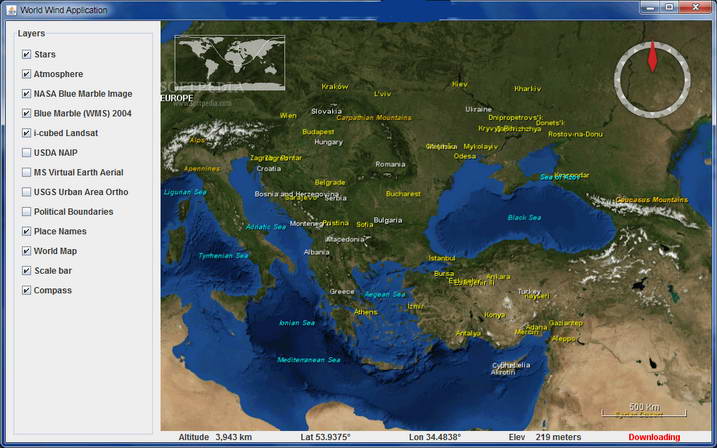The image size is (717, 448).
Task: Click the Lon 34.4838° status readout
Action: (435, 437)
